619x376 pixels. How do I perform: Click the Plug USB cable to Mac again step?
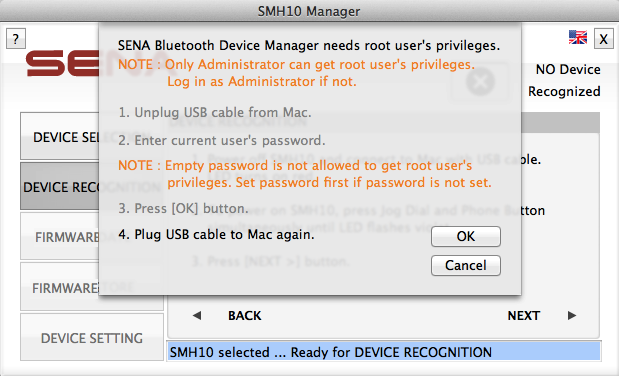point(216,235)
